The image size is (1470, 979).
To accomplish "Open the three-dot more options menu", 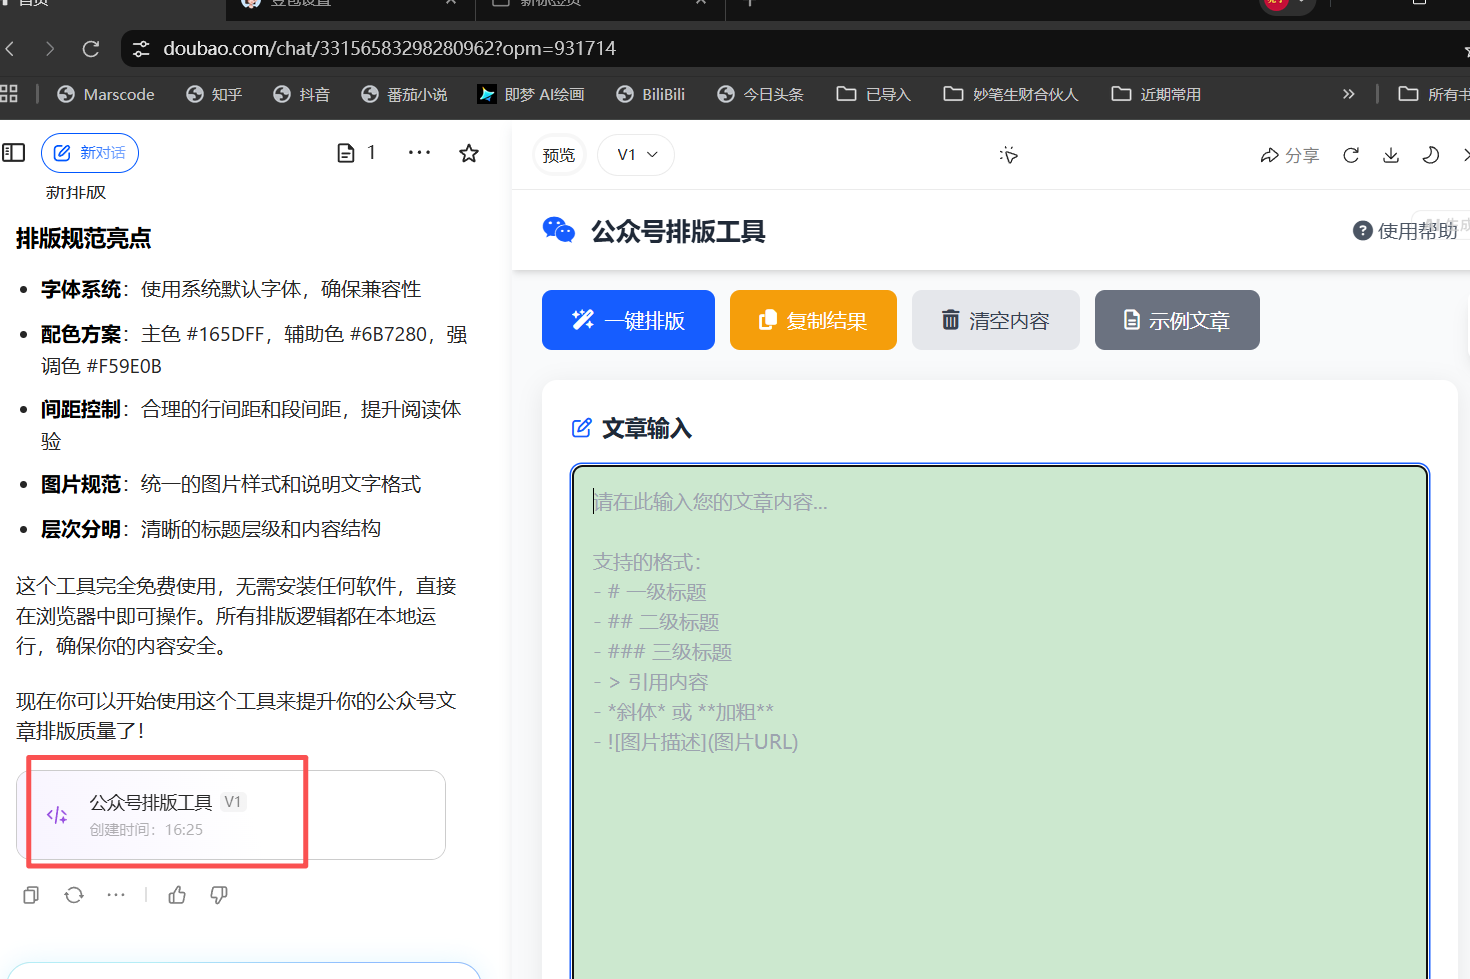I will (x=419, y=152).
